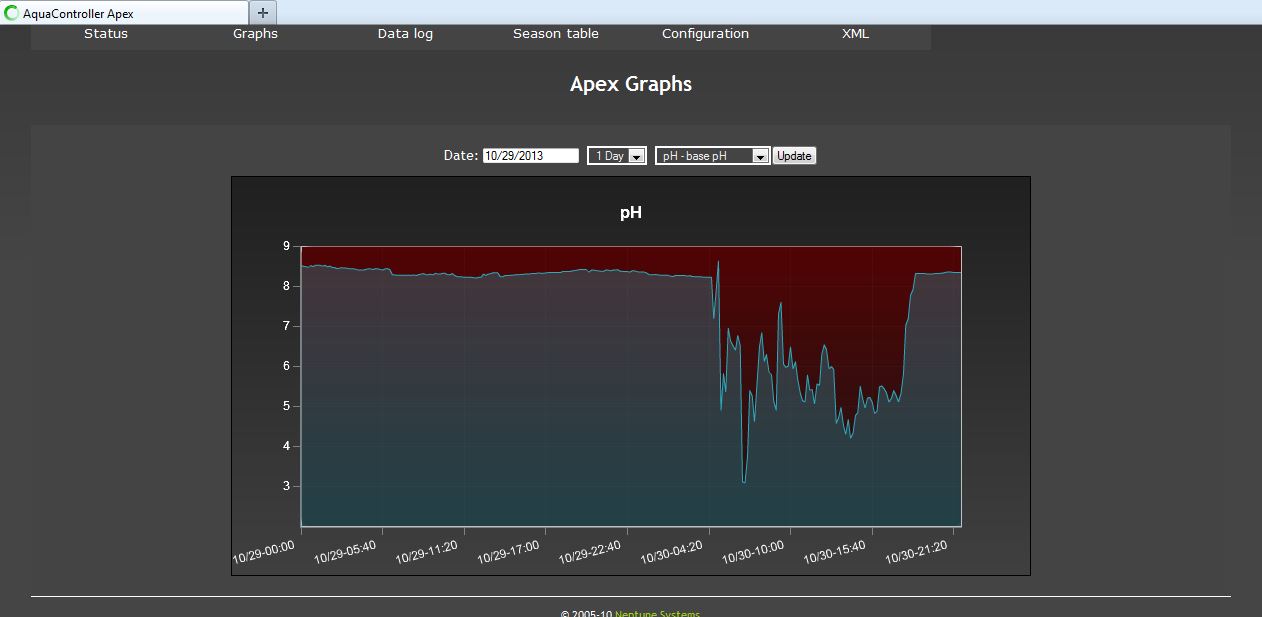Click the Apex Graphs page heading

pos(630,84)
